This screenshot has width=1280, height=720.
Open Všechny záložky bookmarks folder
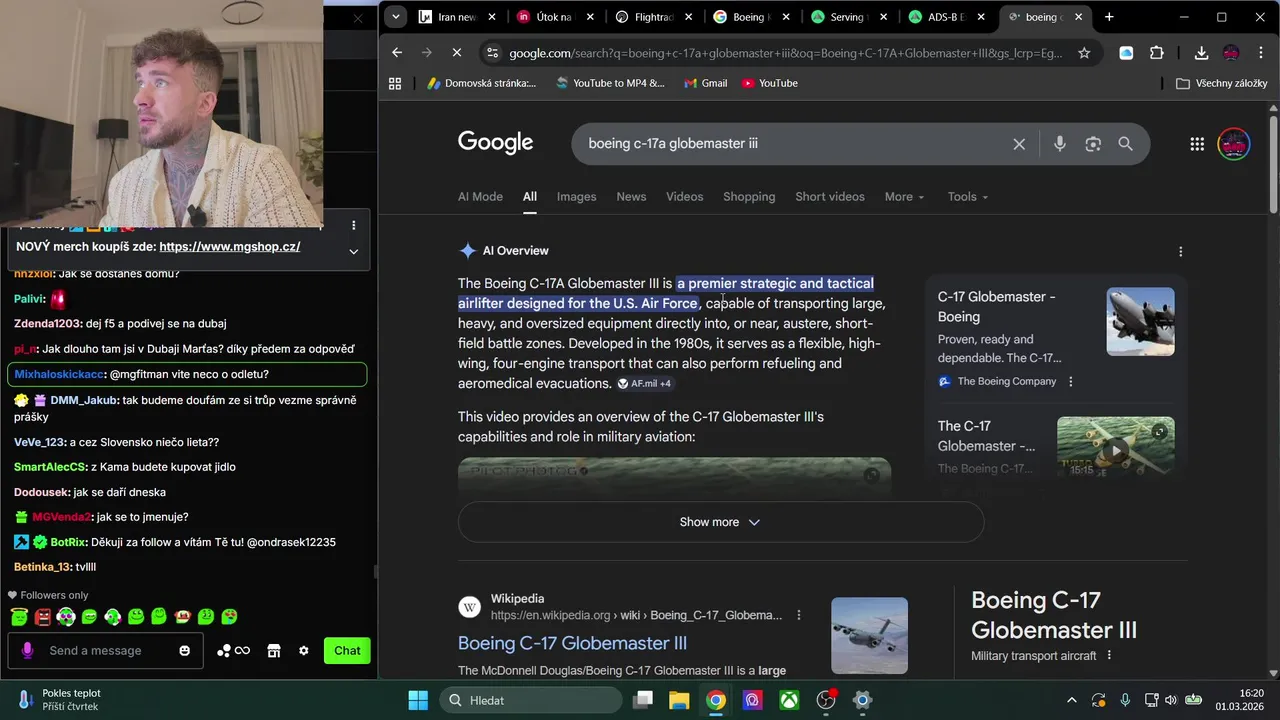[1222, 83]
